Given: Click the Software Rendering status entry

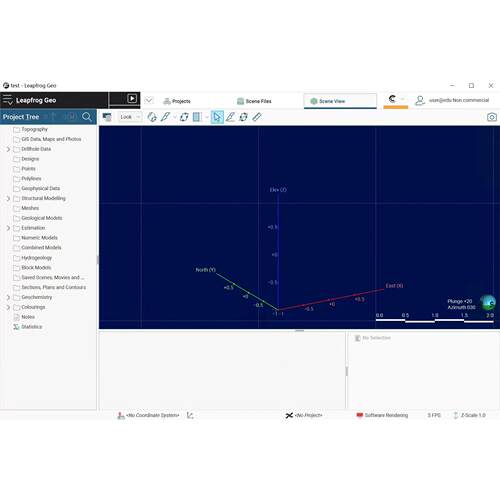Looking at the screenshot, I should (382, 415).
